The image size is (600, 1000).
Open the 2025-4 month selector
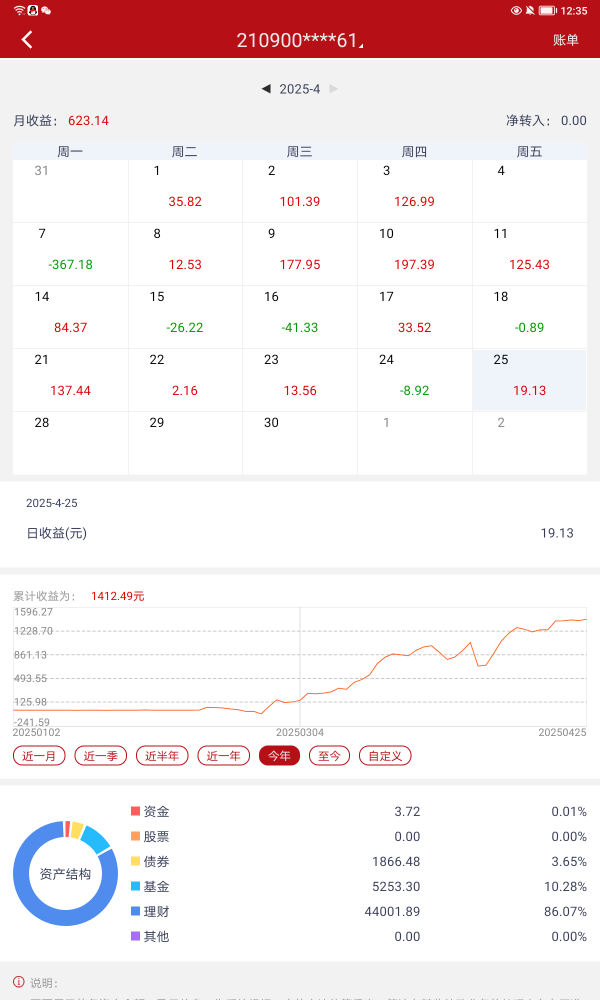pos(300,89)
